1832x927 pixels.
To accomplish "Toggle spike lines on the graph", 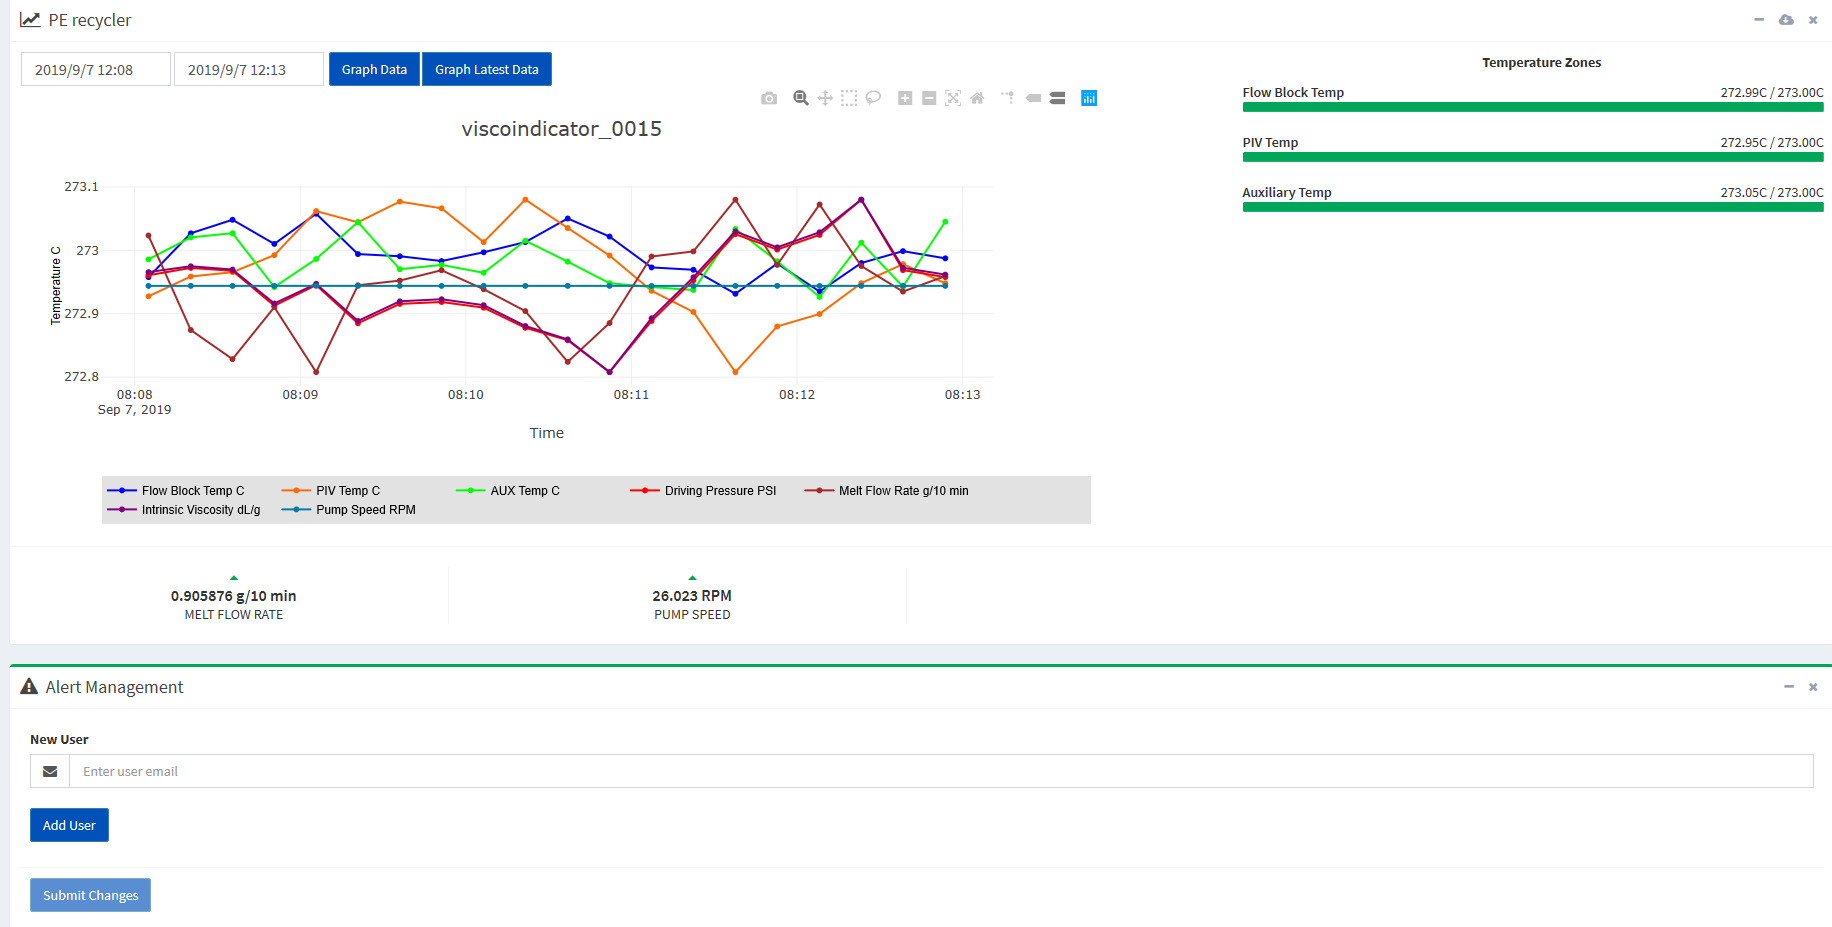I will [x=1007, y=98].
